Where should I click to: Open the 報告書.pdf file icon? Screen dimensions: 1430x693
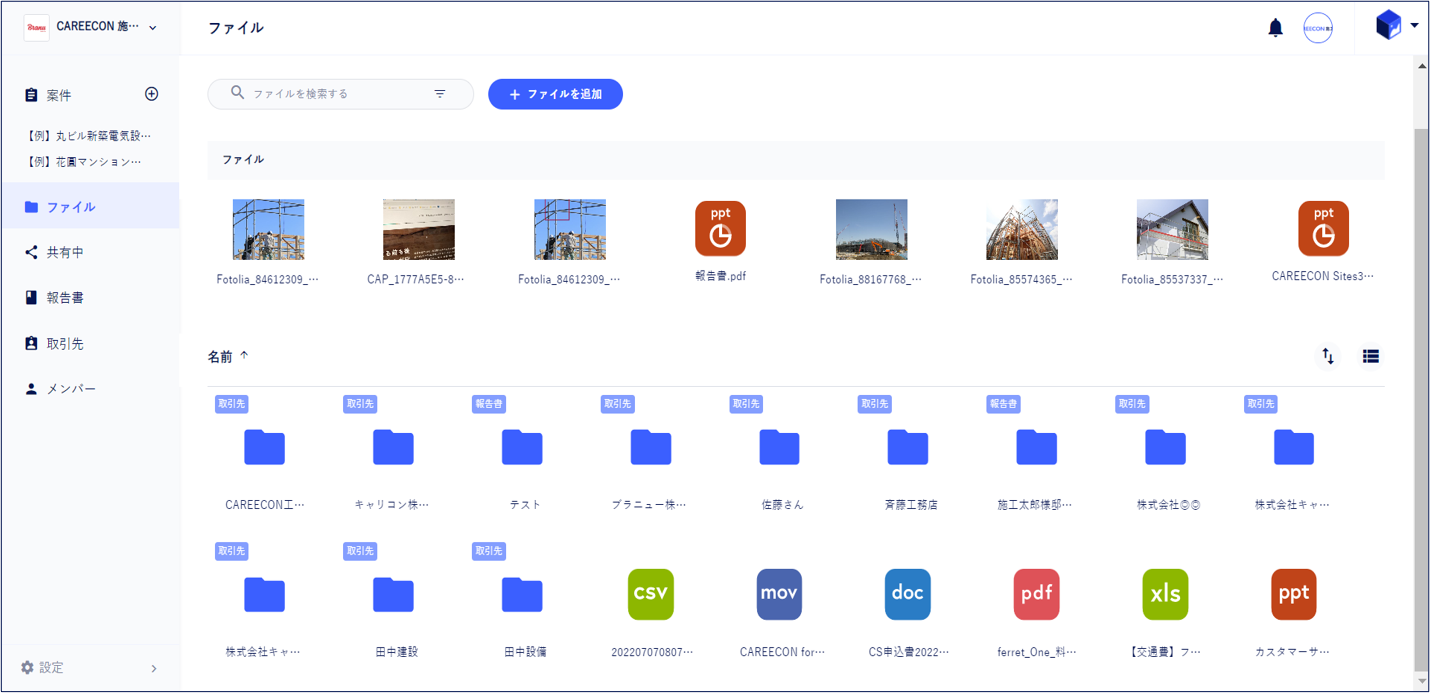[x=720, y=228]
